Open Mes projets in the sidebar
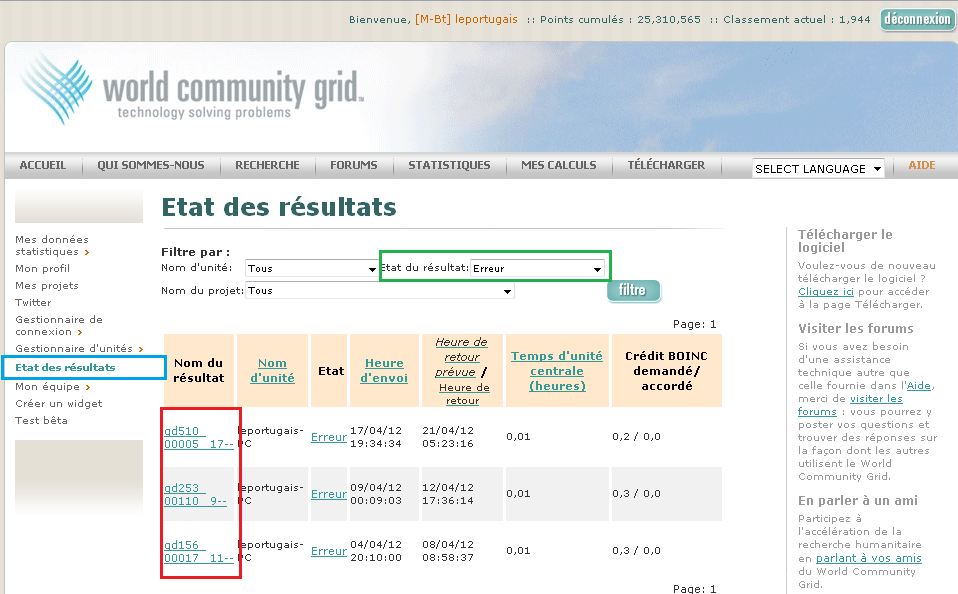958x594 pixels. [47, 285]
